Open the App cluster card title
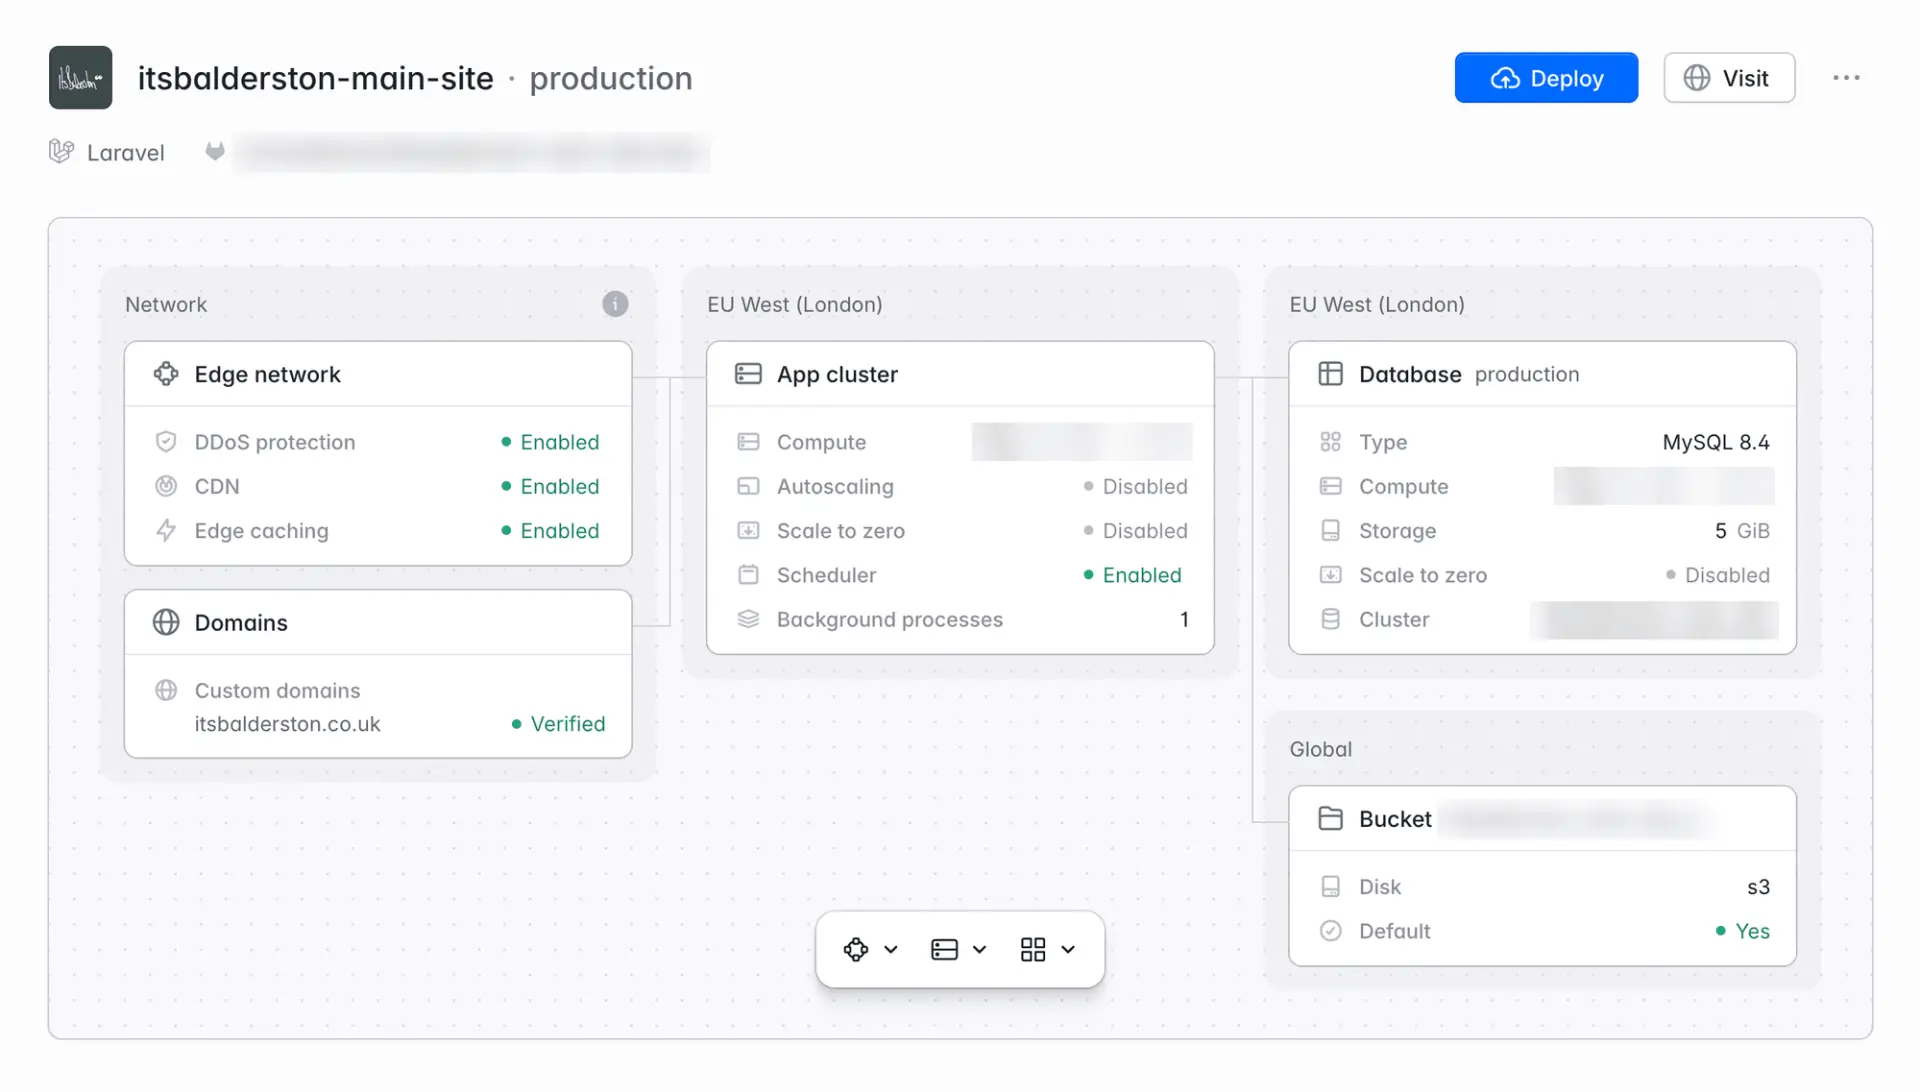The image size is (1920, 1092). point(837,374)
